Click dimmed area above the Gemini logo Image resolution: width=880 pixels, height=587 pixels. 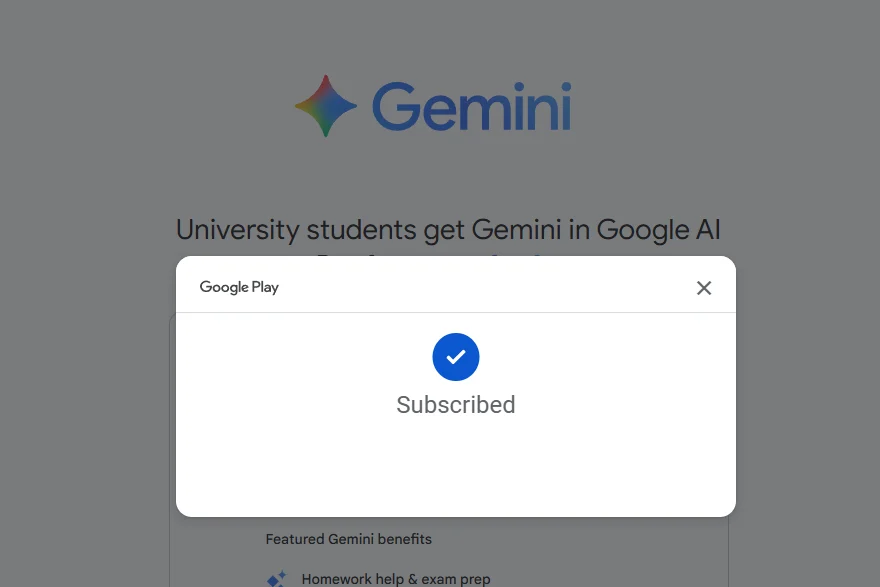pos(440,30)
